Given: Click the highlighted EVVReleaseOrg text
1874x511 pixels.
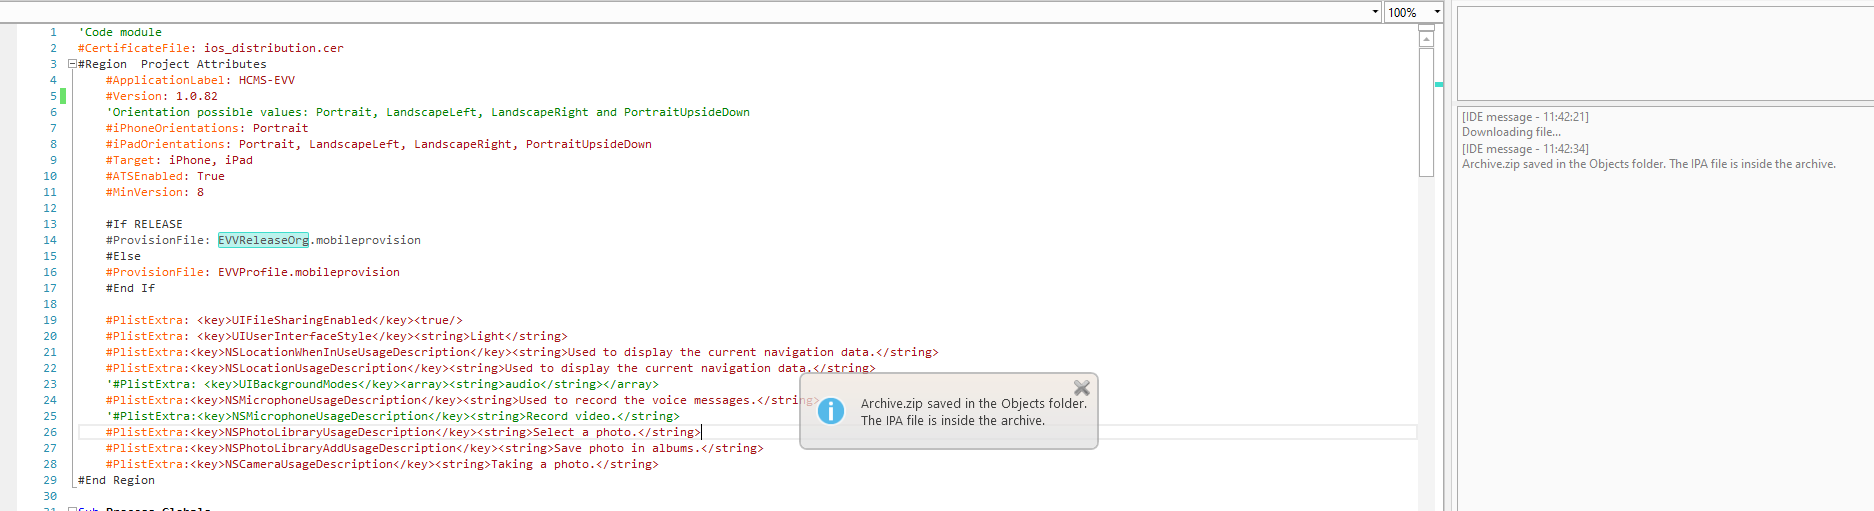Looking at the screenshot, I should coord(263,240).
